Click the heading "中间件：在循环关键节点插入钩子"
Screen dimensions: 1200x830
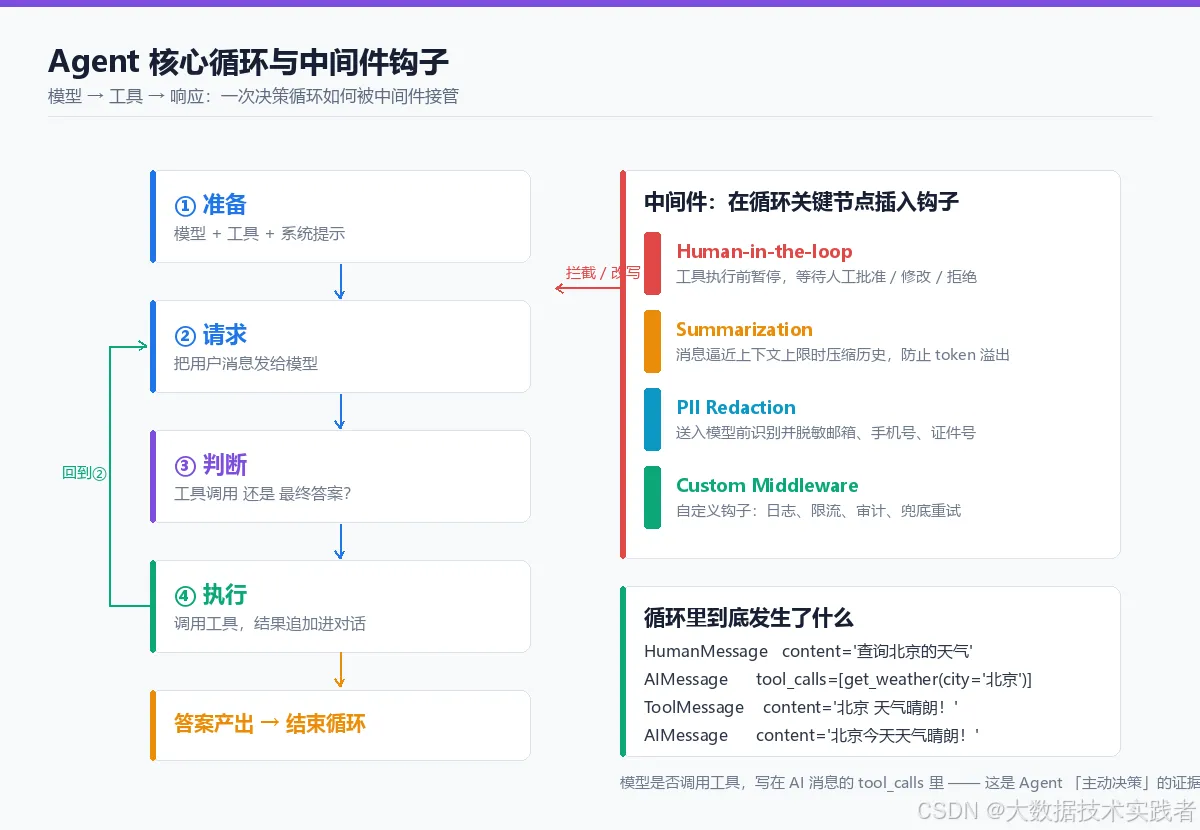click(x=802, y=202)
